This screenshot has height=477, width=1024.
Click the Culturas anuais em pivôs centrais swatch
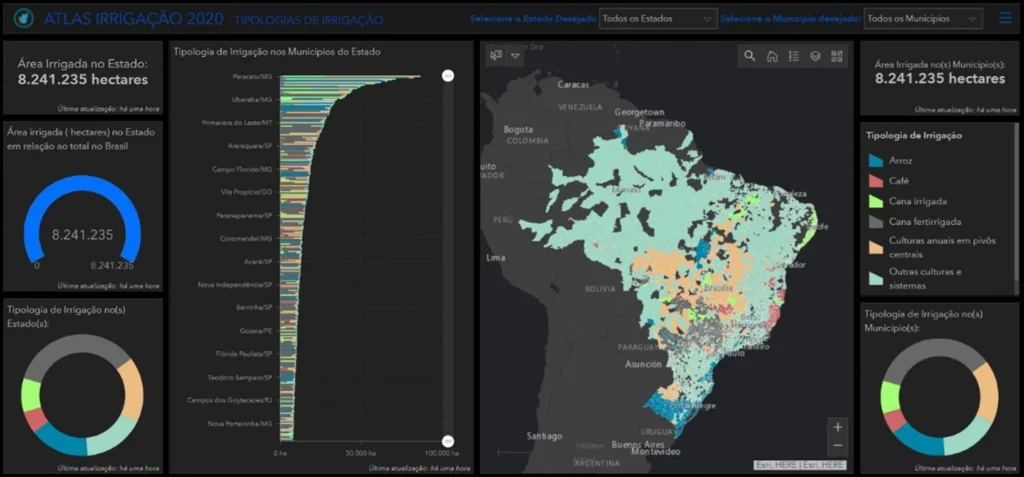876,247
